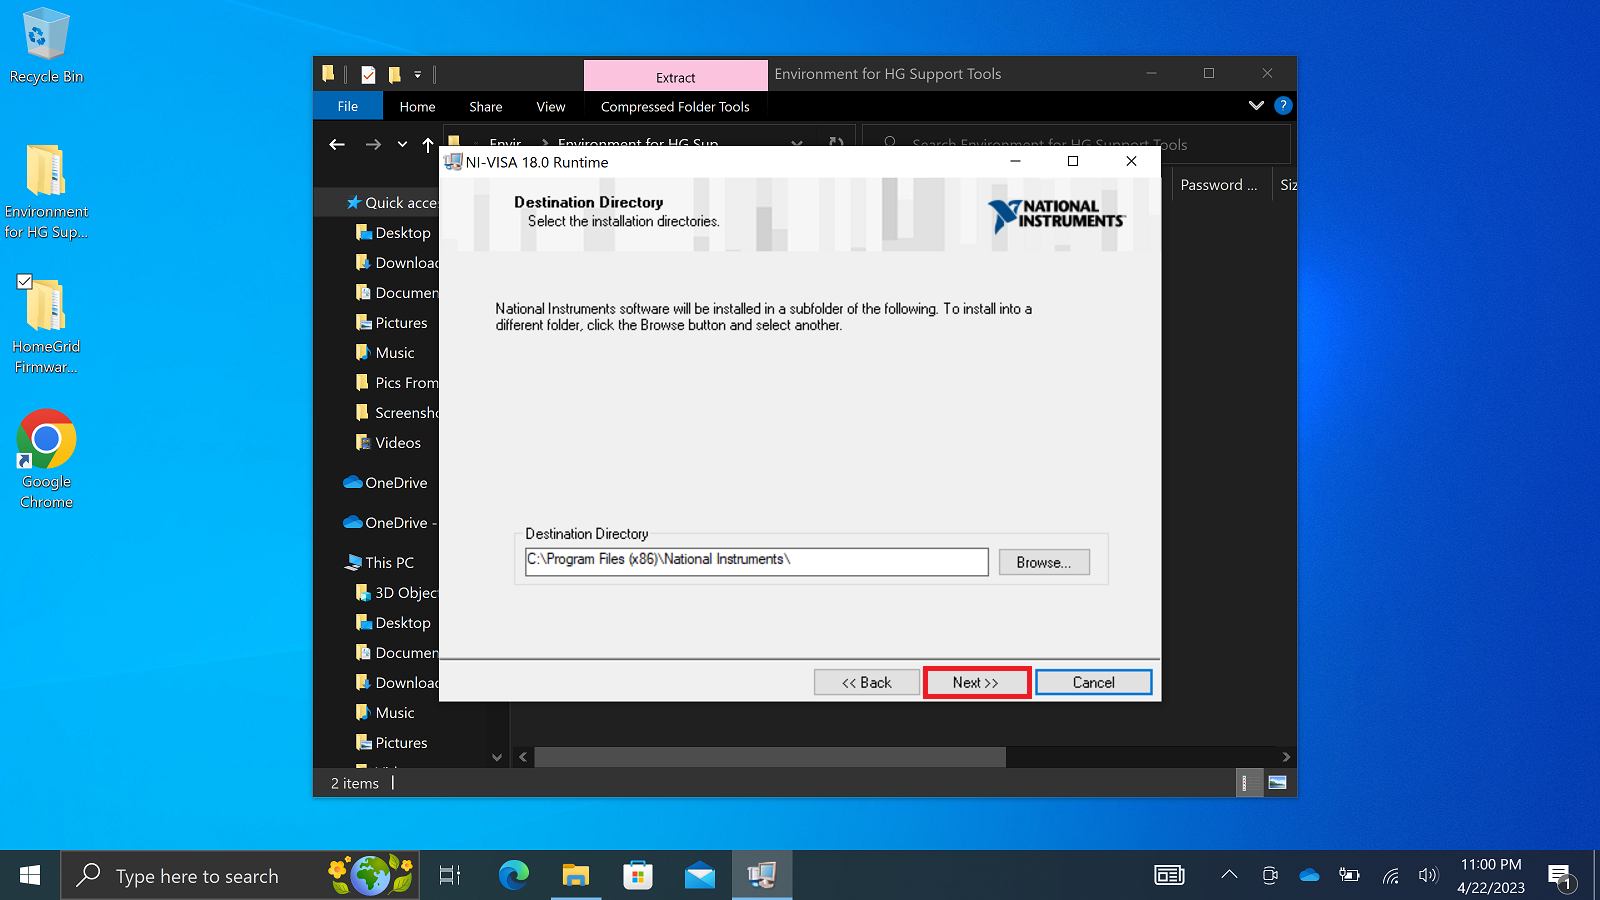
Task: Click Next in the NI-VISA installer
Action: click(x=976, y=682)
